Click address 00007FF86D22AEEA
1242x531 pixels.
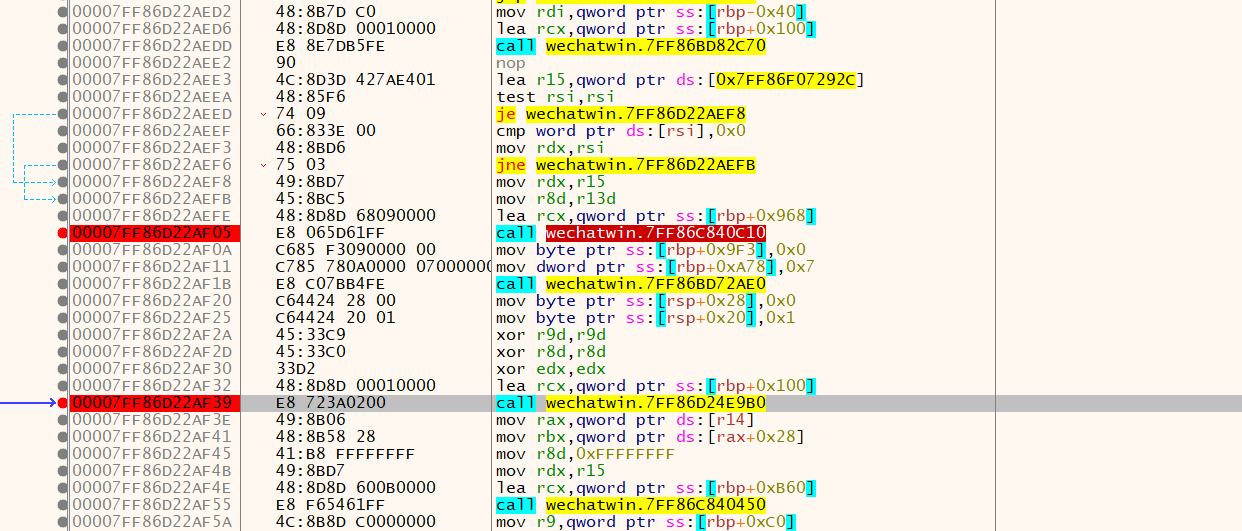coord(151,97)
